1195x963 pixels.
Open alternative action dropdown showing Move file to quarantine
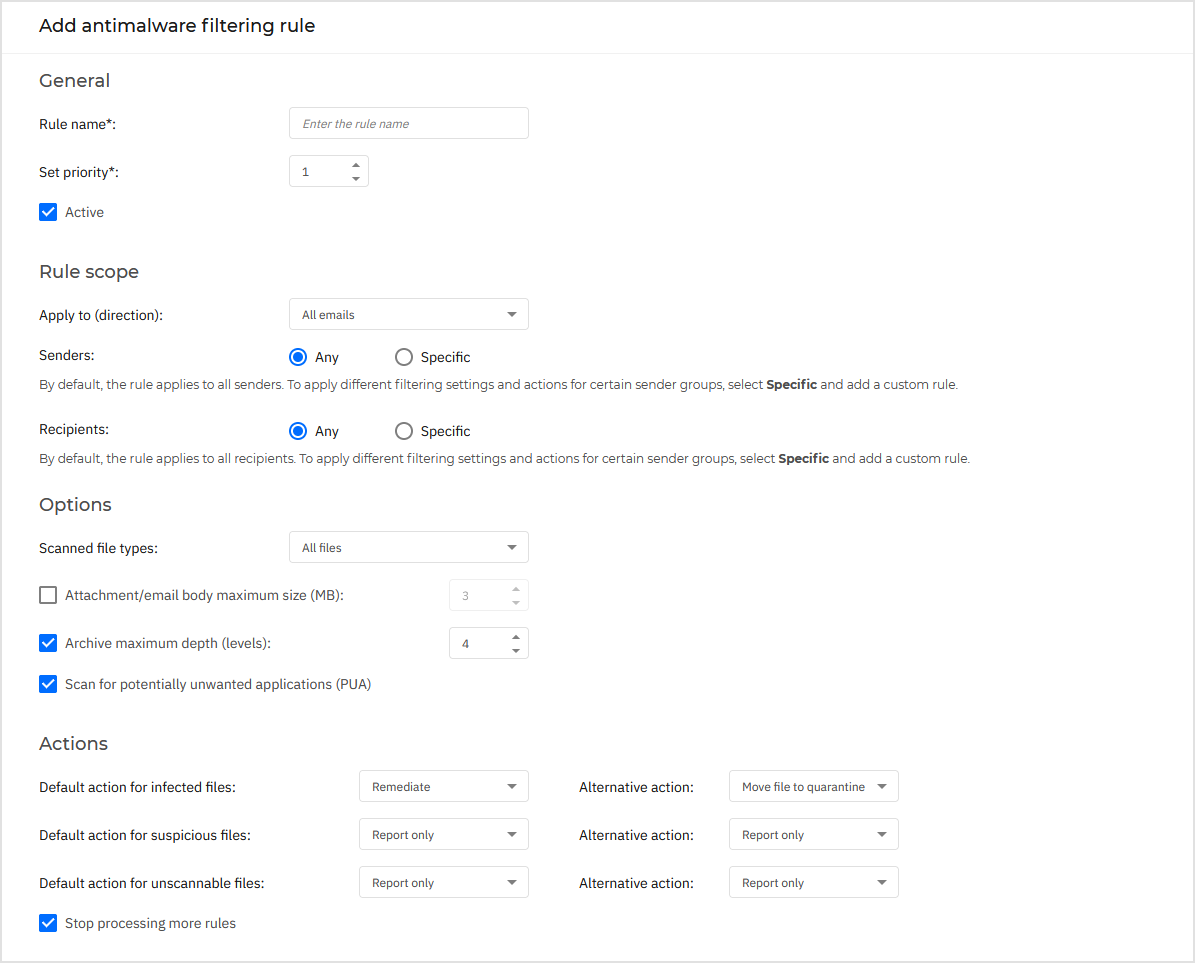[x=813, y=786]
